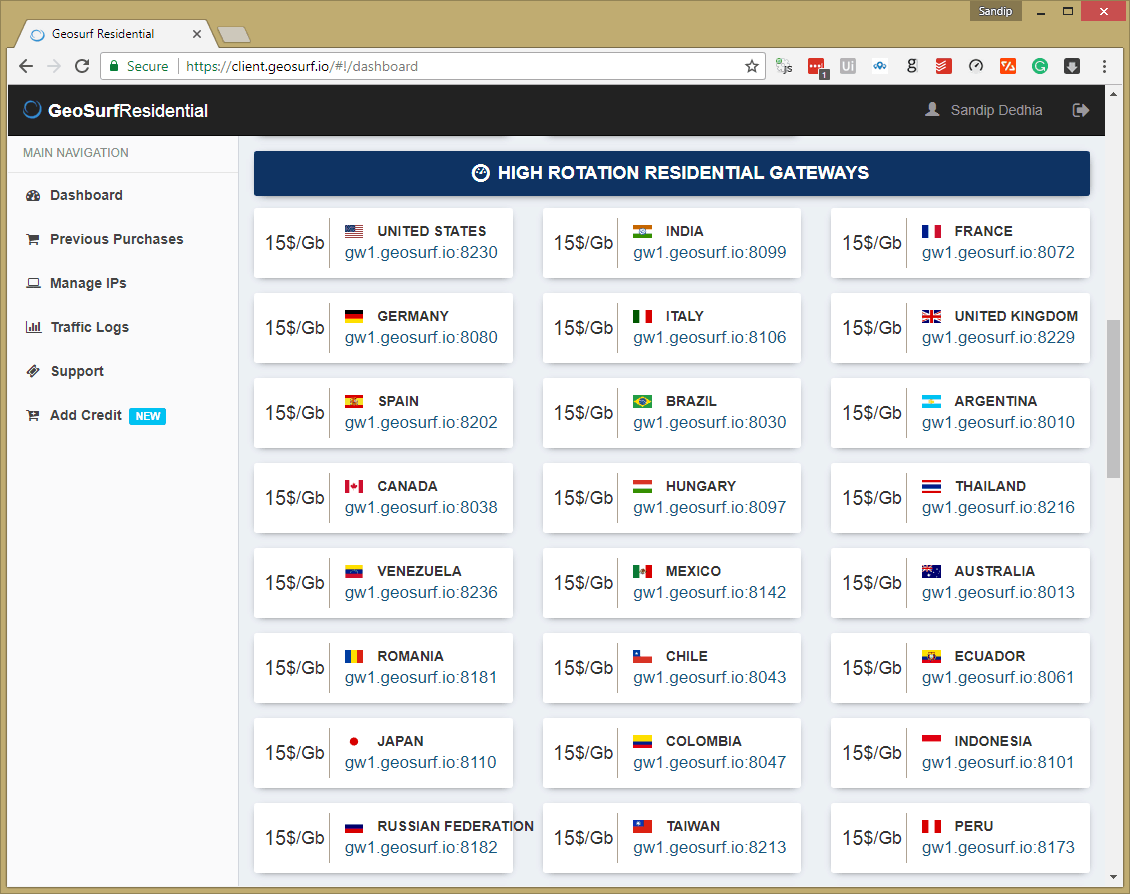
Task: Click the GeoSurf logo icon
Action: pyautogui.click(x=32, y=109)
